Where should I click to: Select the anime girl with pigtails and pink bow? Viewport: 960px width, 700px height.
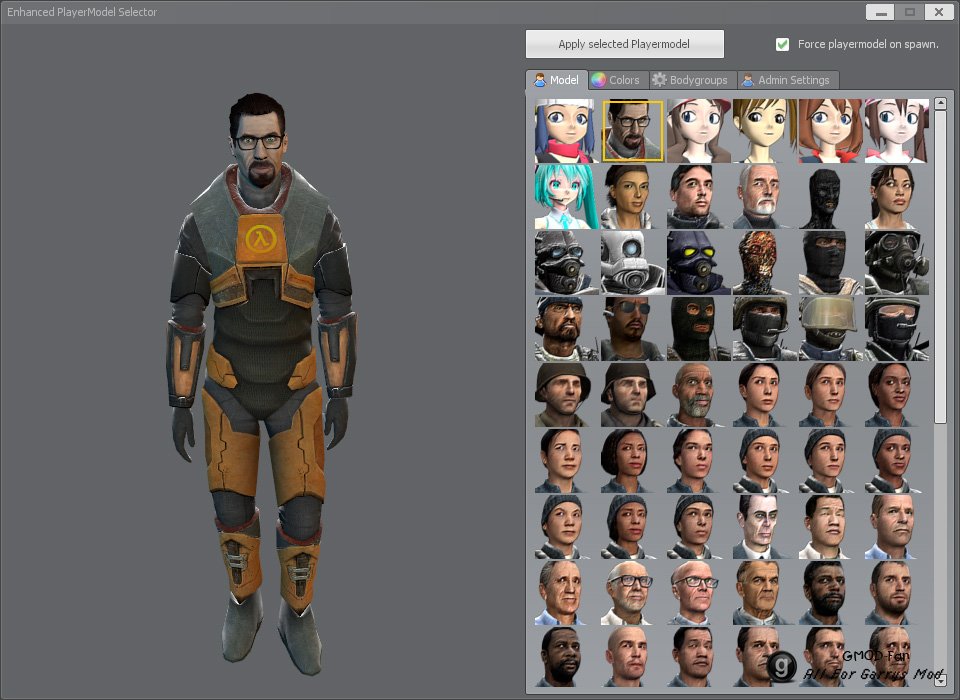point(896,131)
